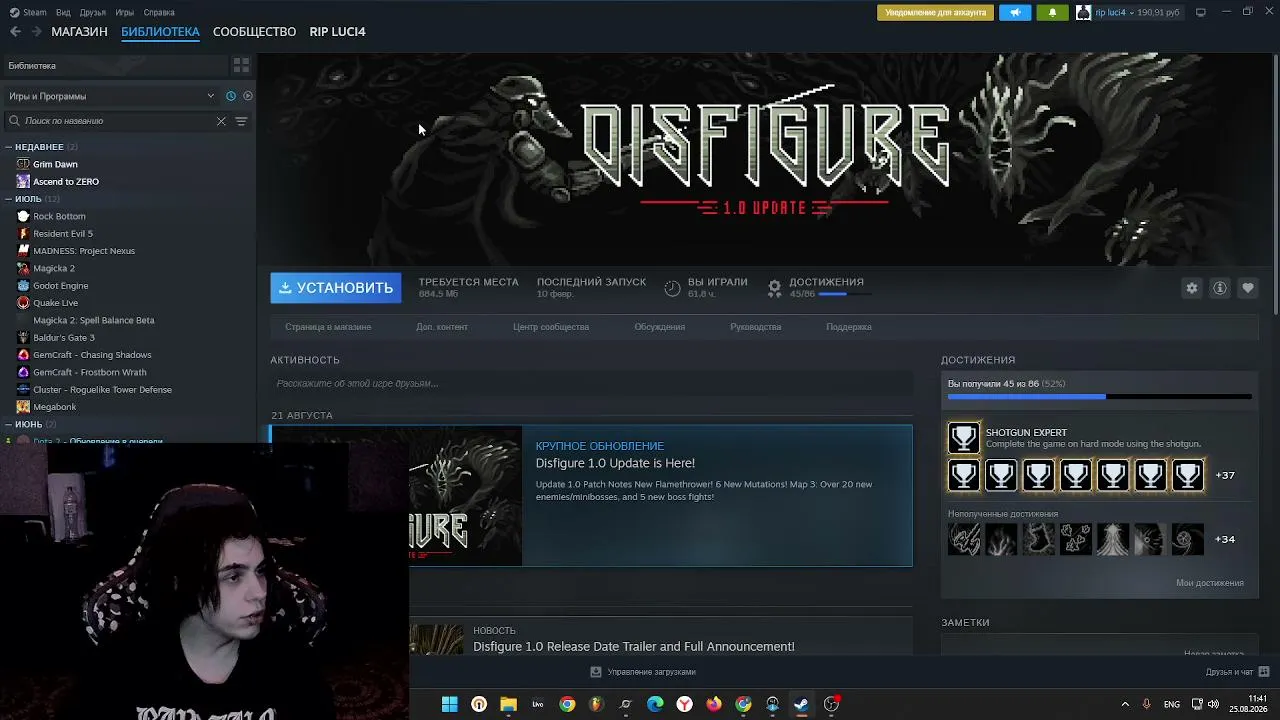The image size is (1280, 720).
Task: Open MADNESS: Project Nexus entry
Action: [84, 251]
